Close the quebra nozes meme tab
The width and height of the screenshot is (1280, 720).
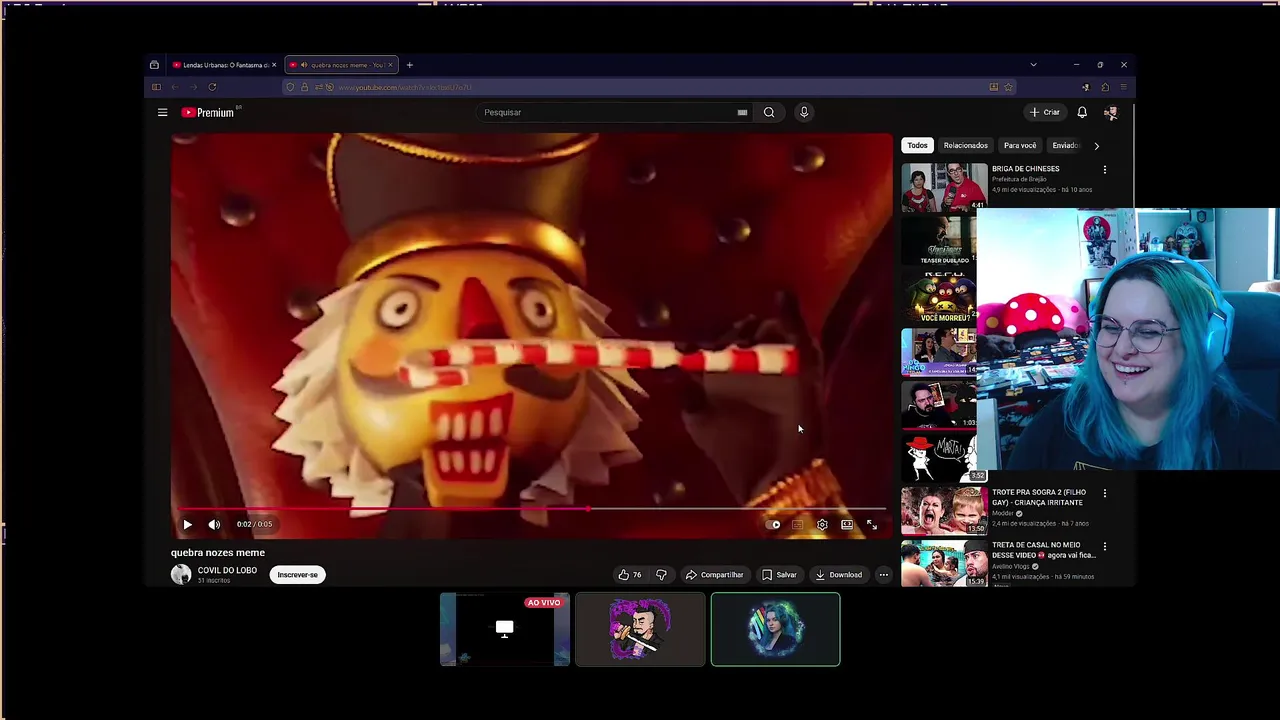(x=390, y=65)
